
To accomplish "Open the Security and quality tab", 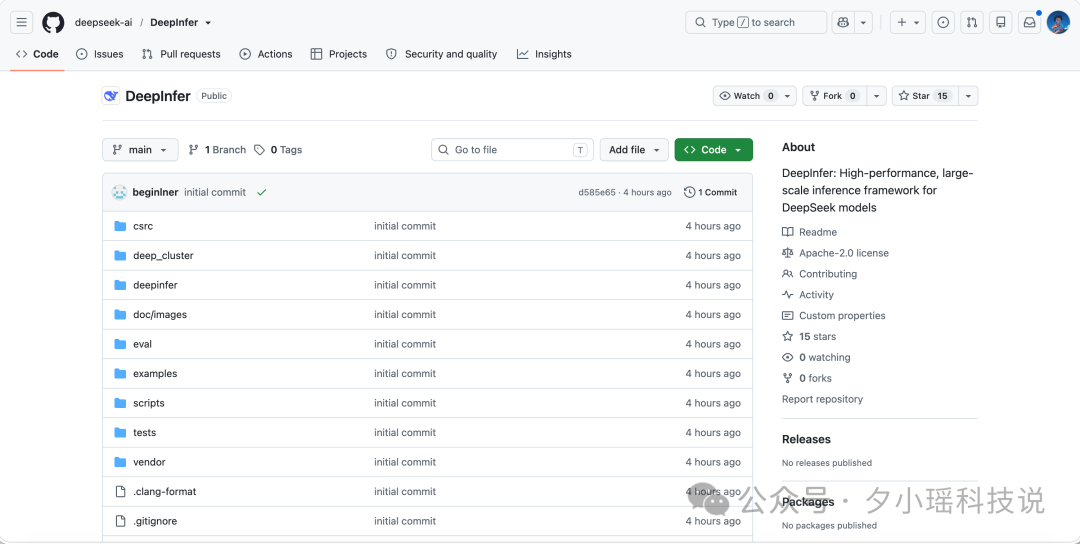I will coord(442,54).
